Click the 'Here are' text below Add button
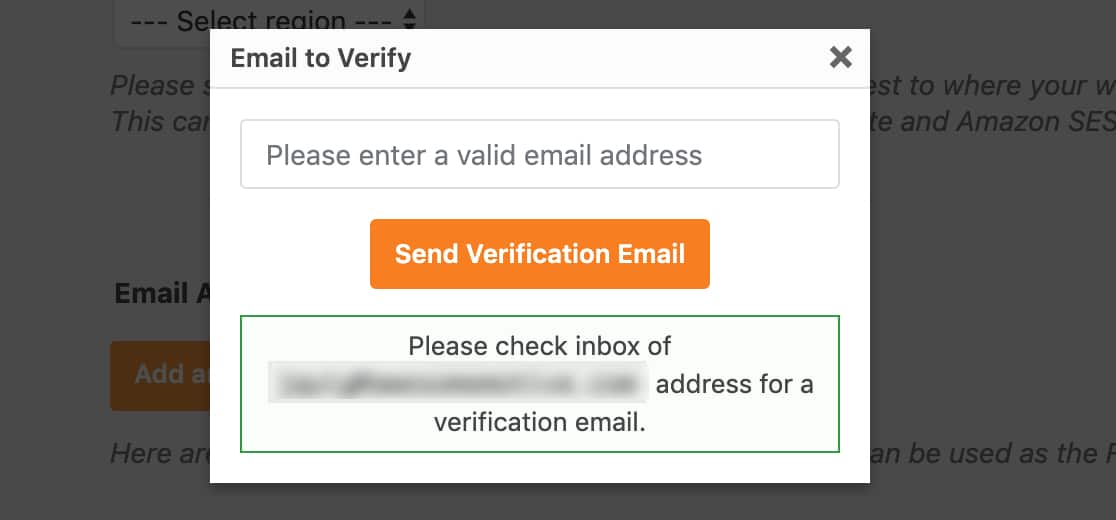This screenshot has height=520, width=1116. (x=159, y=454)
